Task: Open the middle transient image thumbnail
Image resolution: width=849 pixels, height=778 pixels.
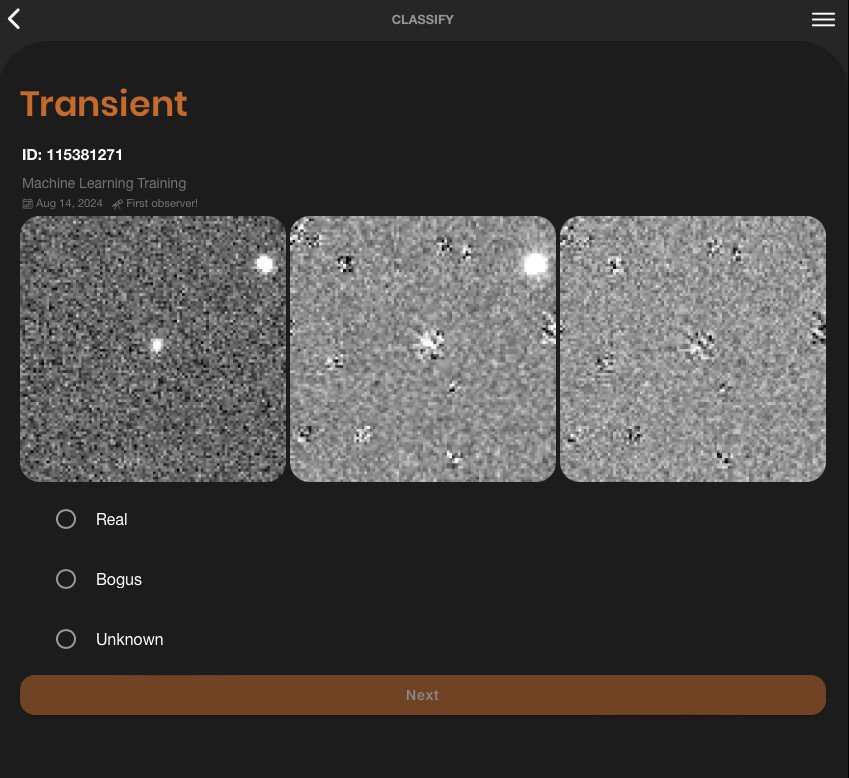Action: [x=422, y=349]
